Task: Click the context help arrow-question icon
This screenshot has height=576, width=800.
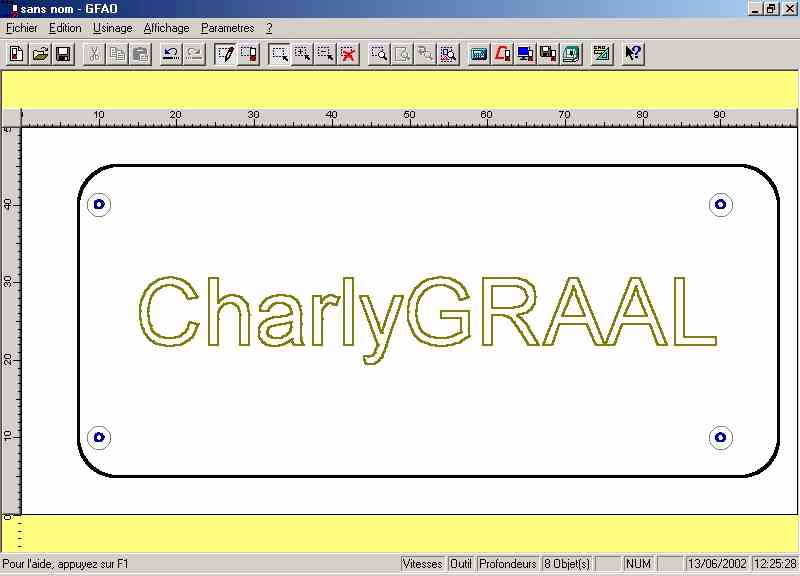Action: (x=633, y=54)
